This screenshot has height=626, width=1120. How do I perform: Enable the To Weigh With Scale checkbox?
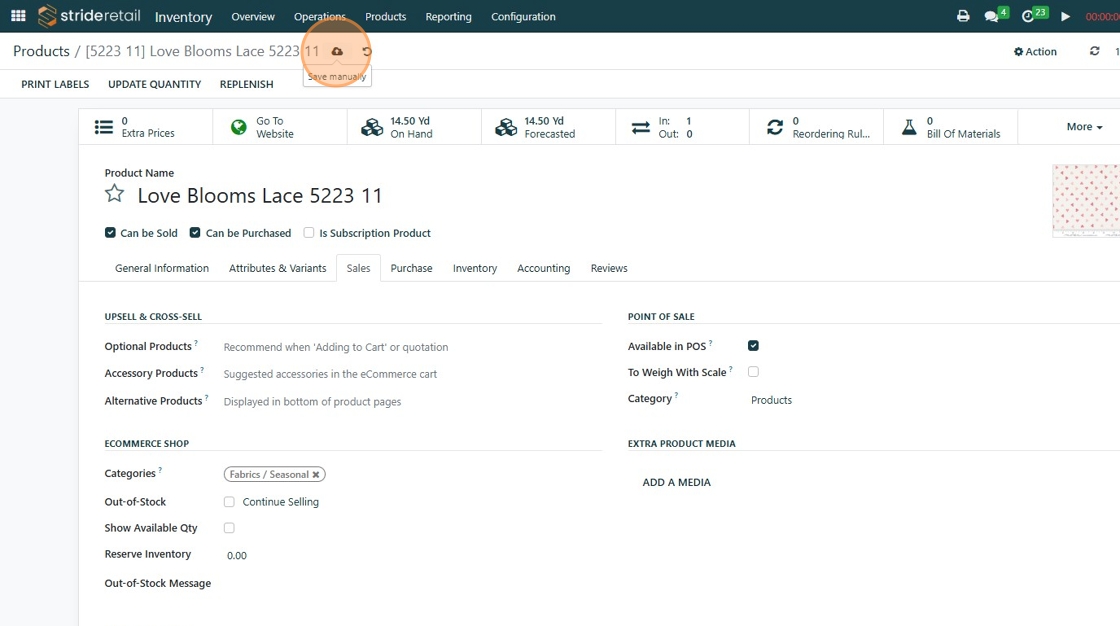[x=753, y=372]
